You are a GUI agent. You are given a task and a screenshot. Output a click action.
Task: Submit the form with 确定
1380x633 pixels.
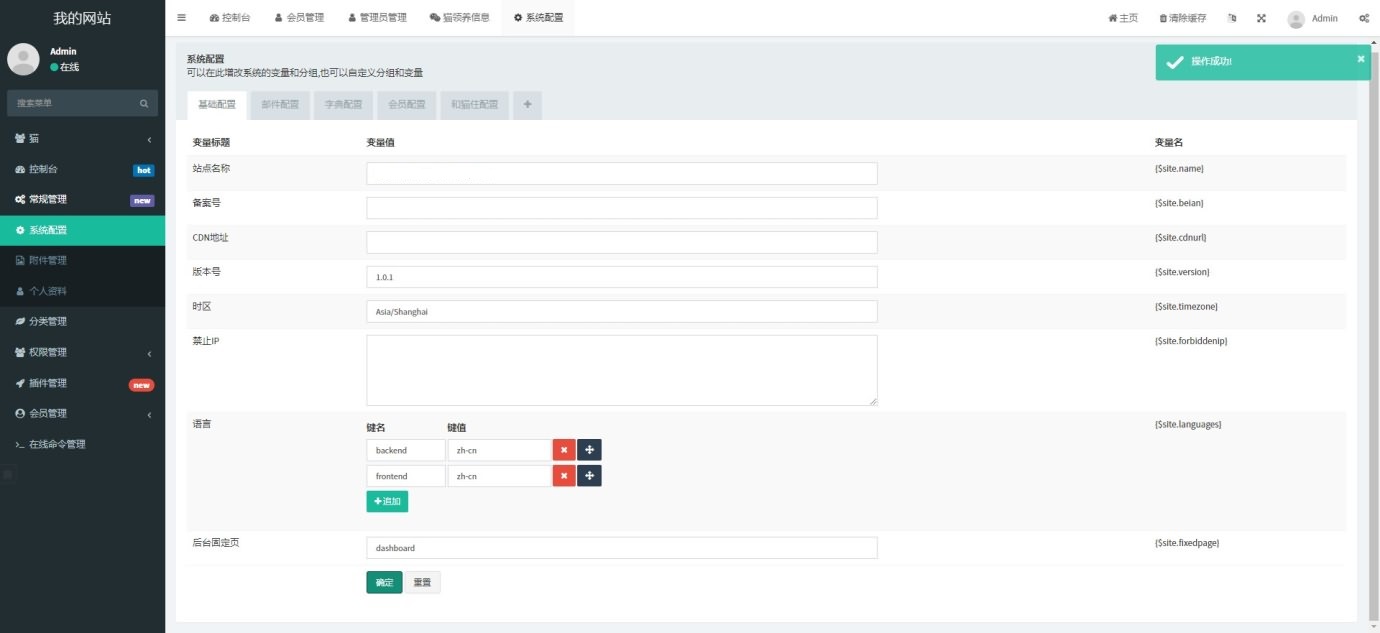point(384,582)
